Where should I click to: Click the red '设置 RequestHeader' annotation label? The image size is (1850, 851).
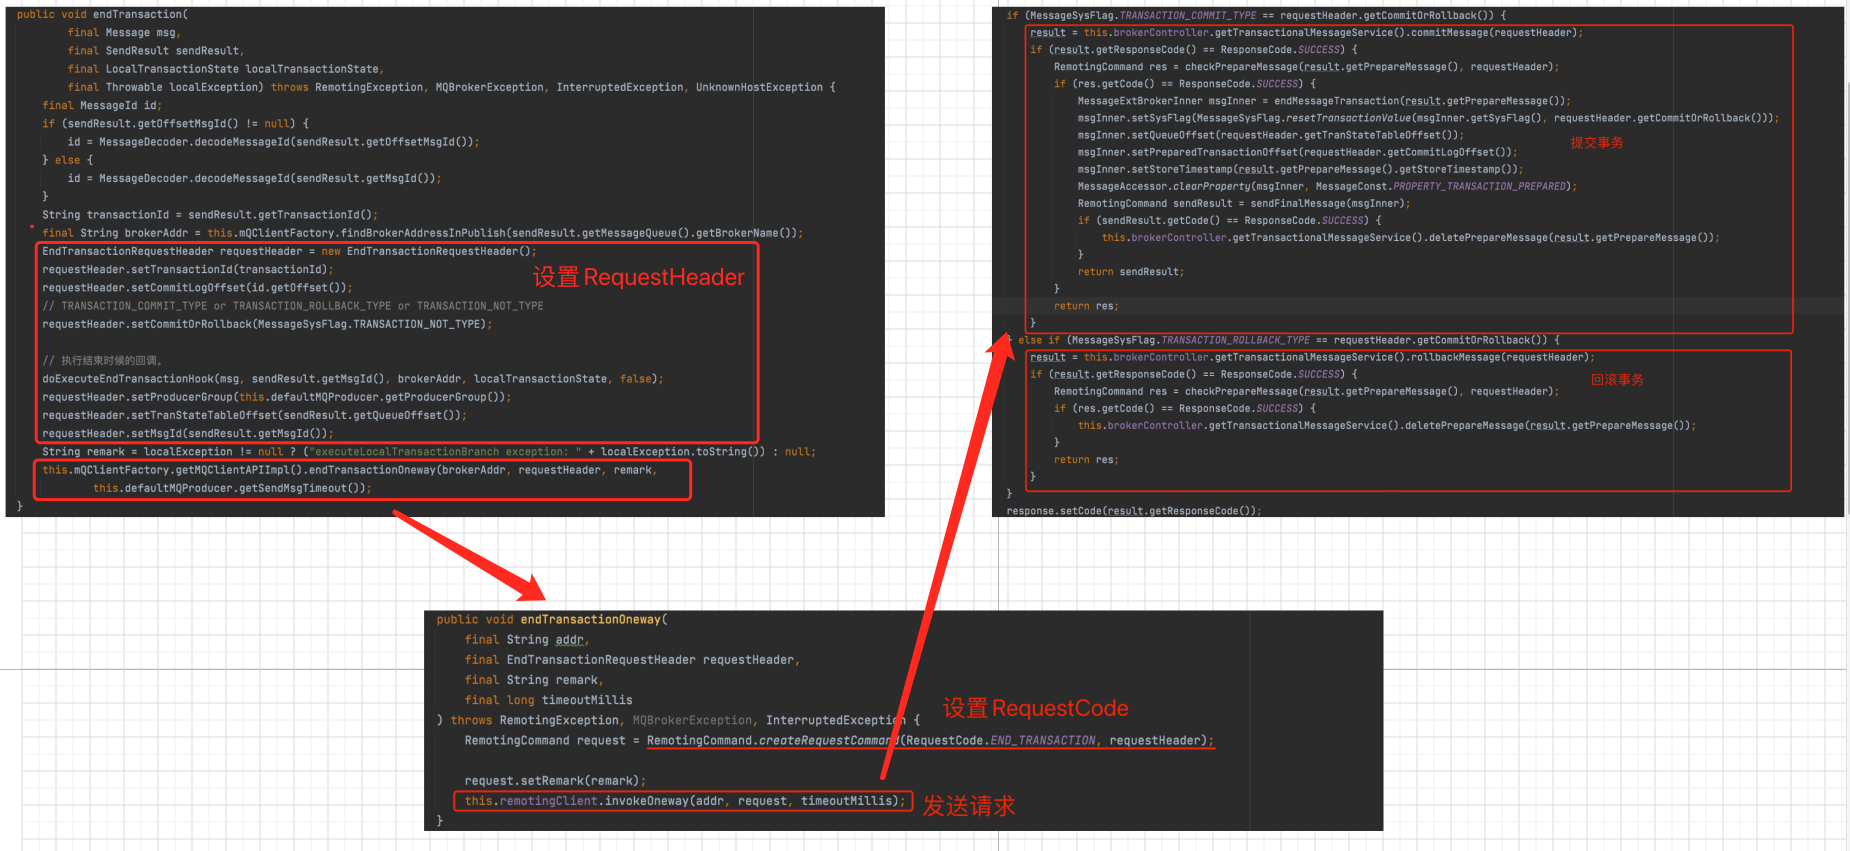[638, 278]
